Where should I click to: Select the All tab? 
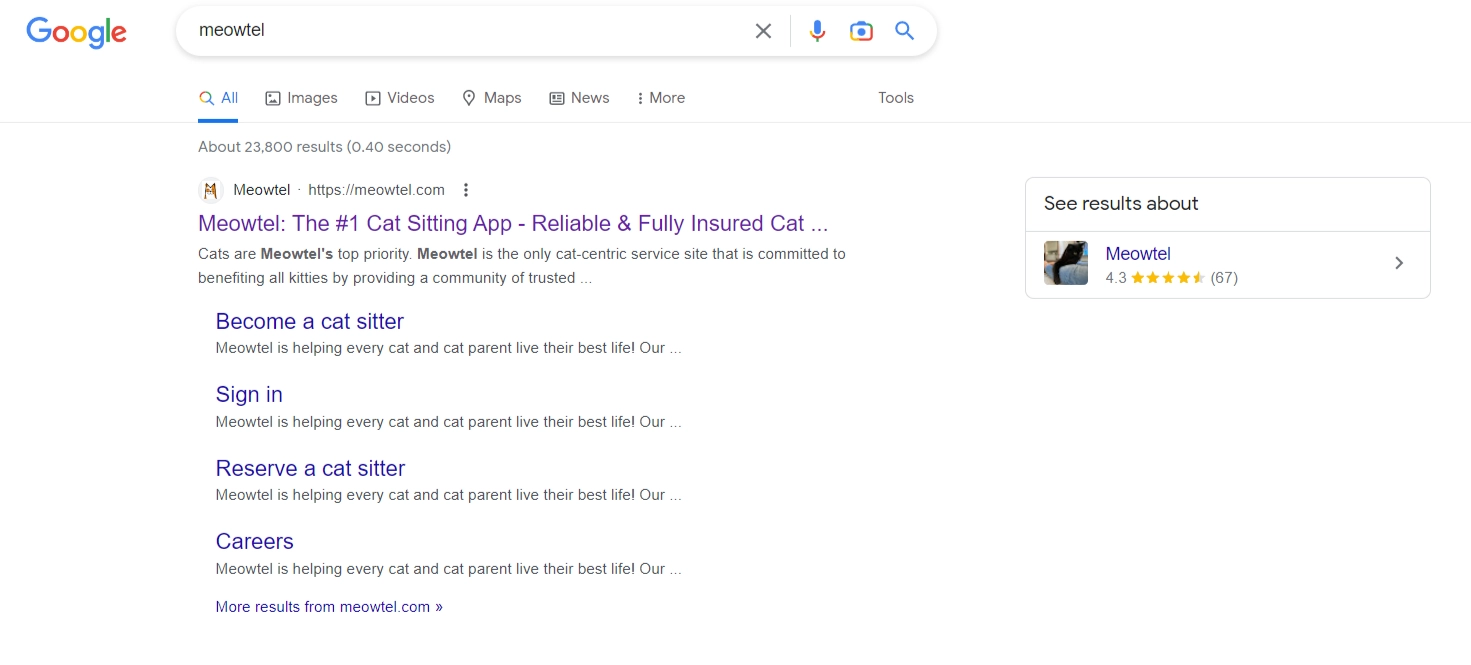(x=218, y=98)
